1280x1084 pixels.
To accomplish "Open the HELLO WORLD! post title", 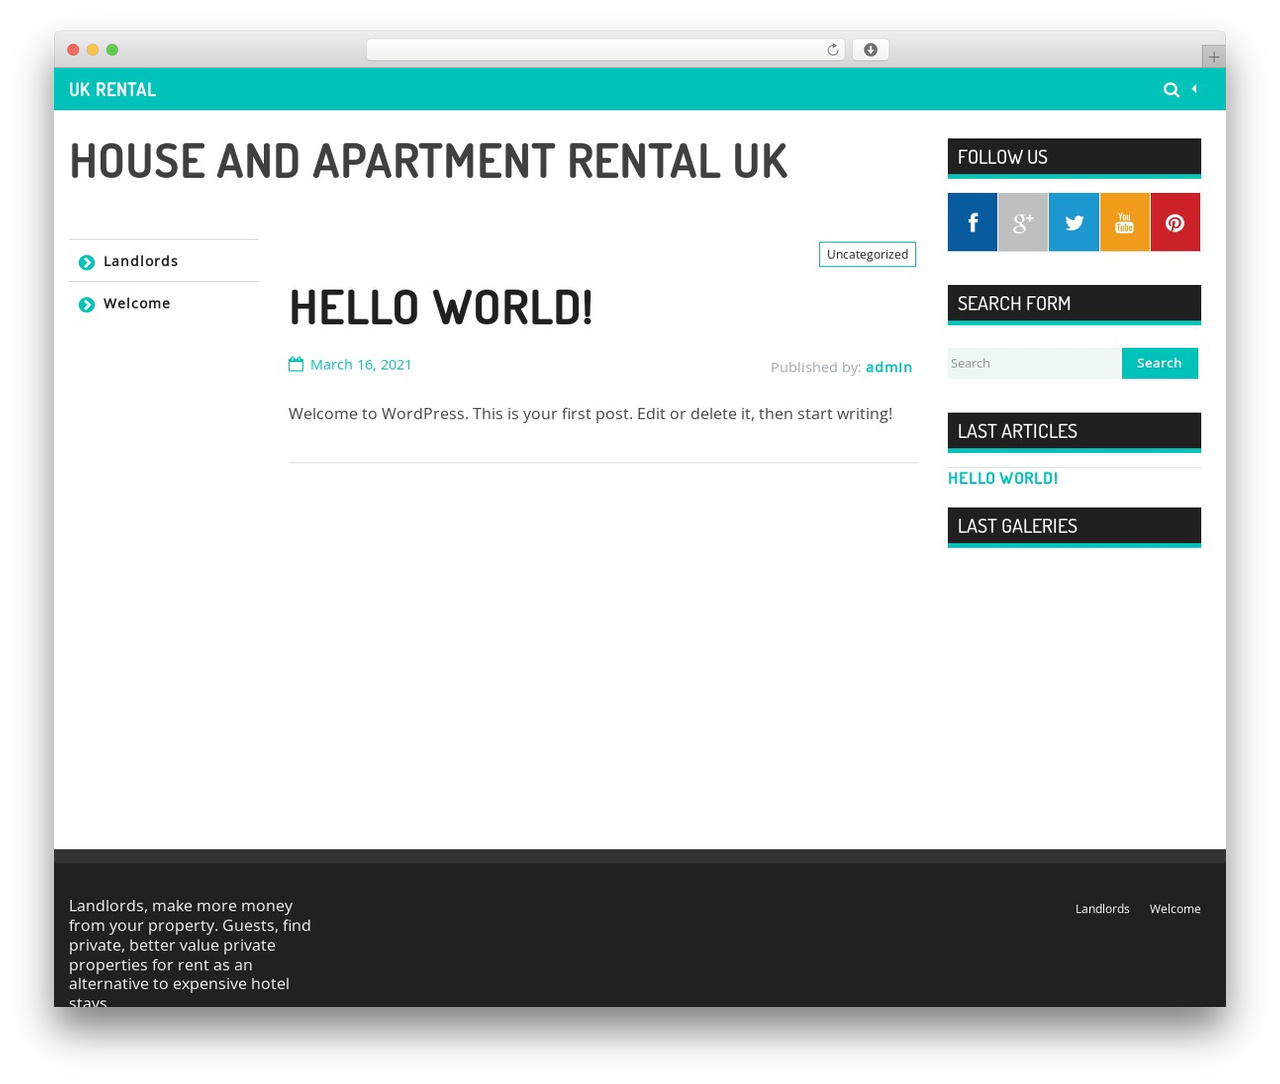I will [x=441, y=307].
